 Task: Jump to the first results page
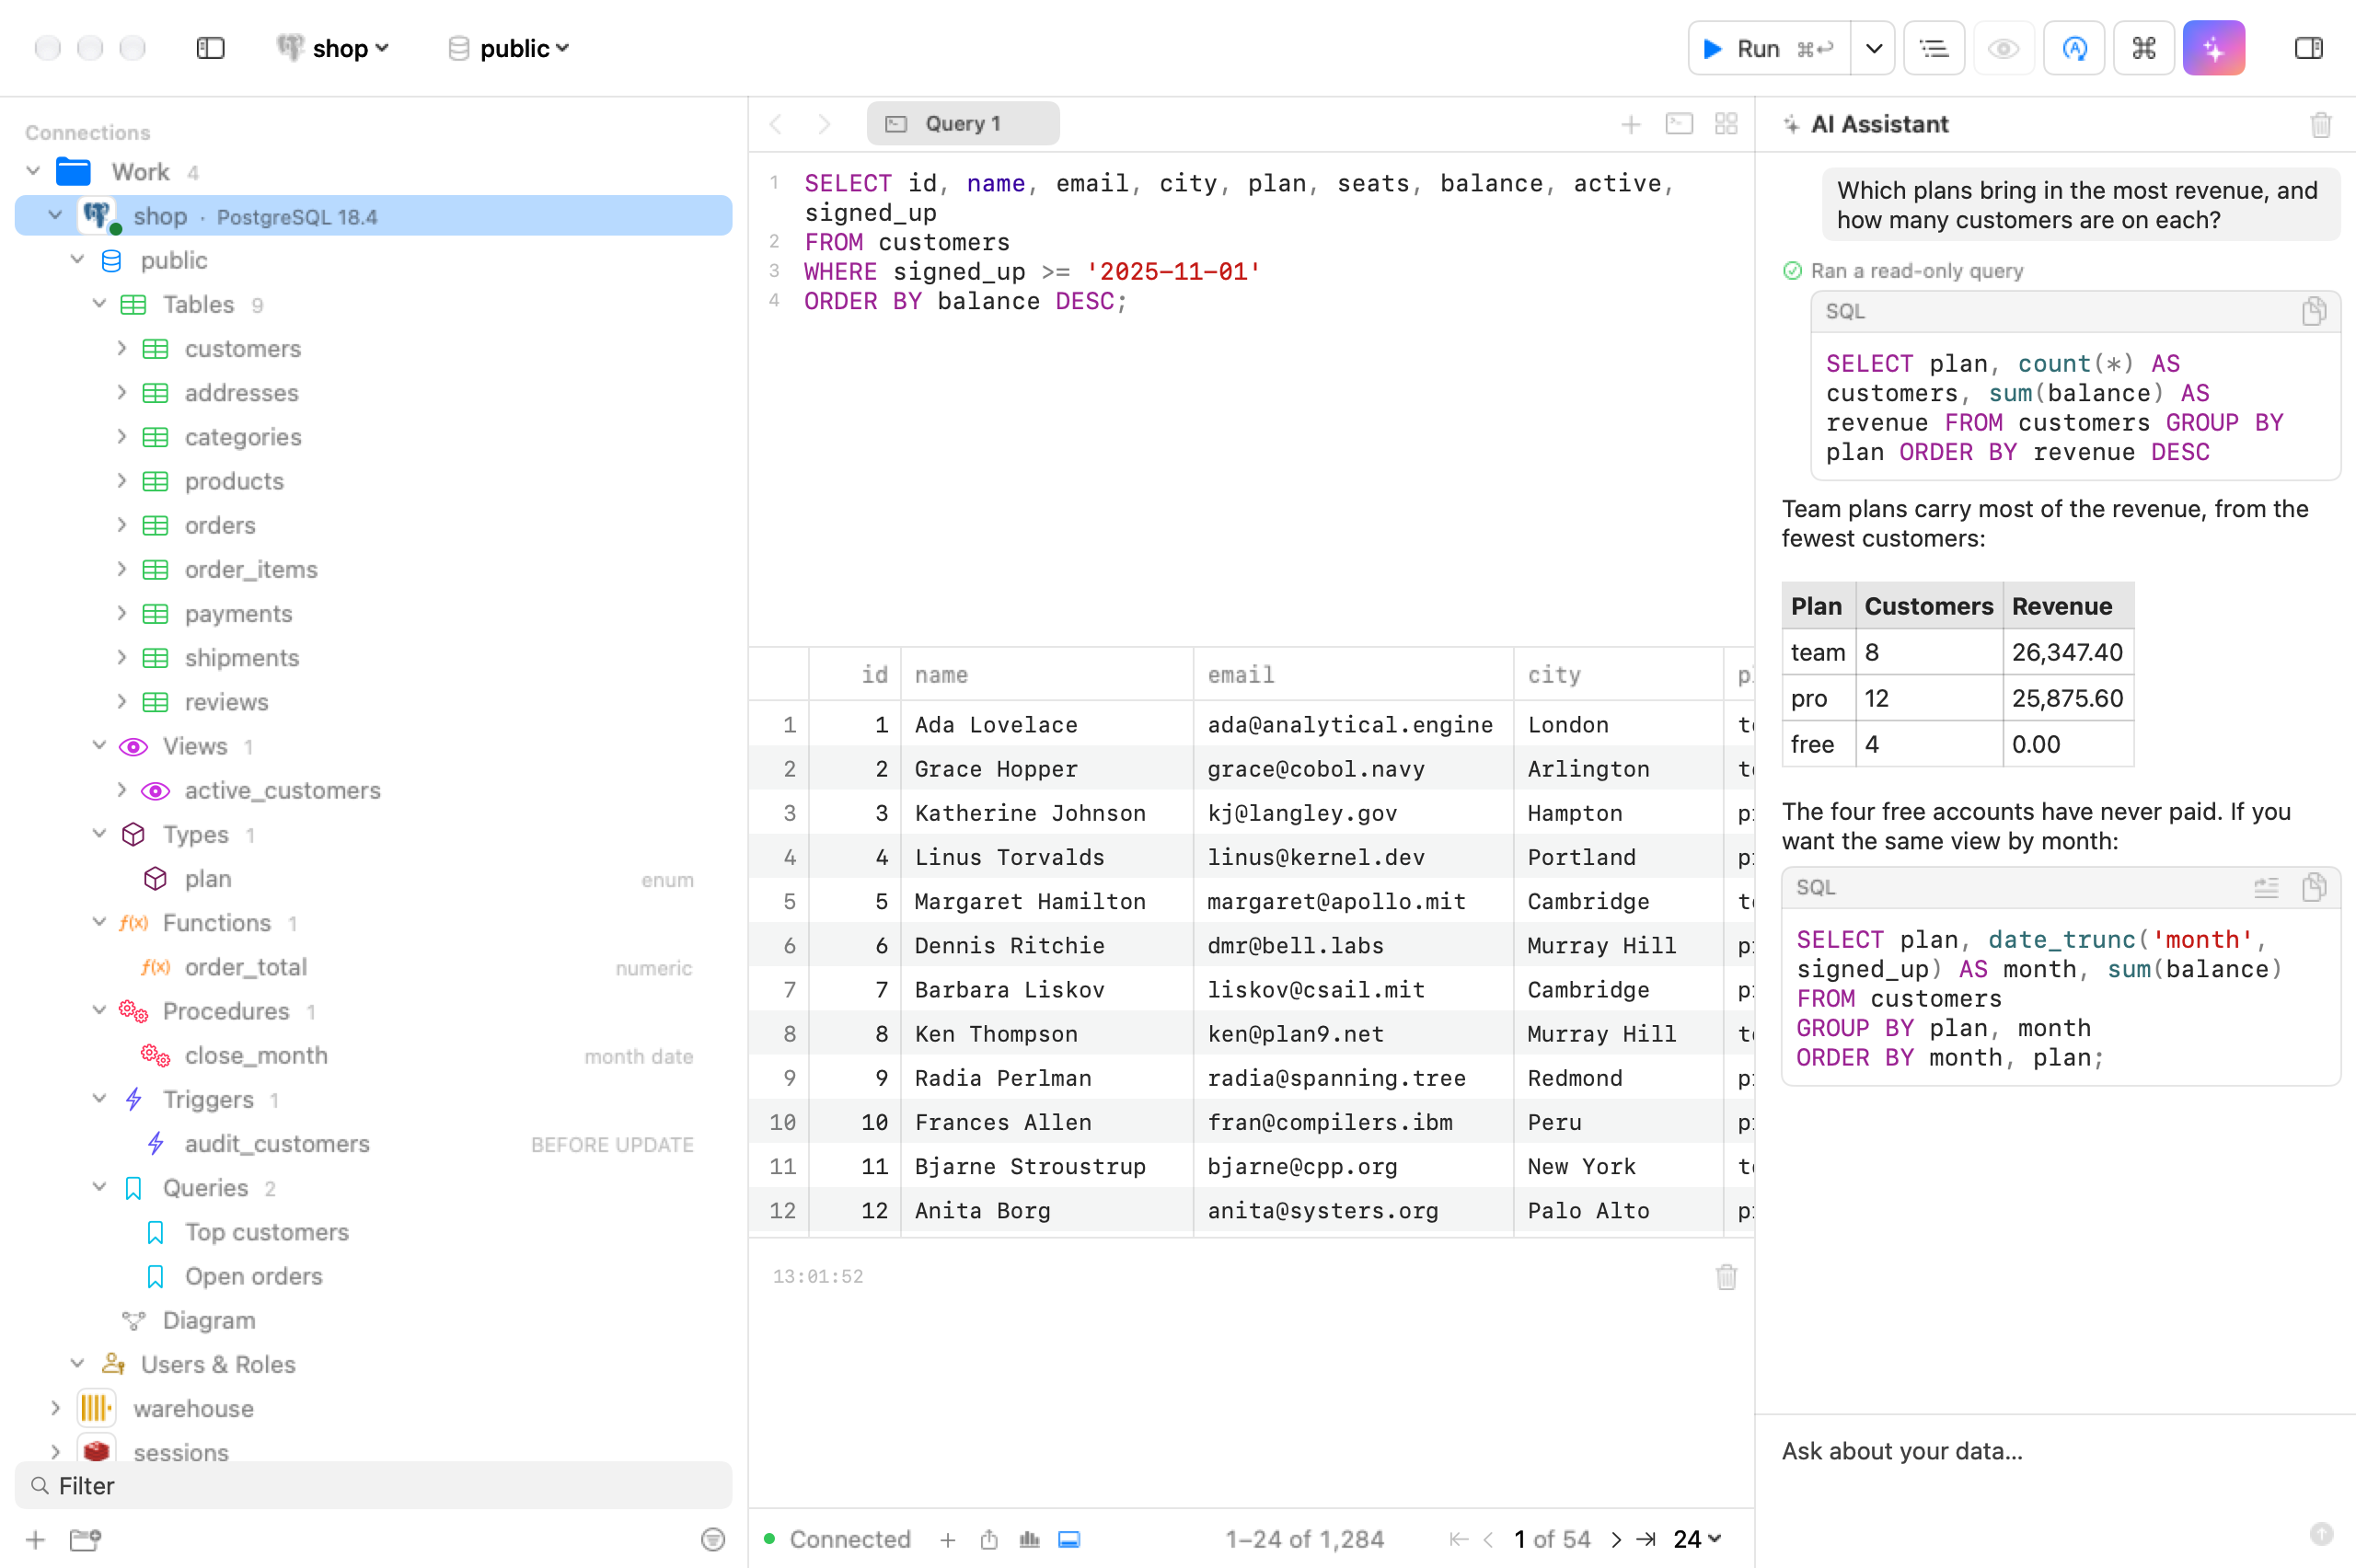[1458, 1539]
